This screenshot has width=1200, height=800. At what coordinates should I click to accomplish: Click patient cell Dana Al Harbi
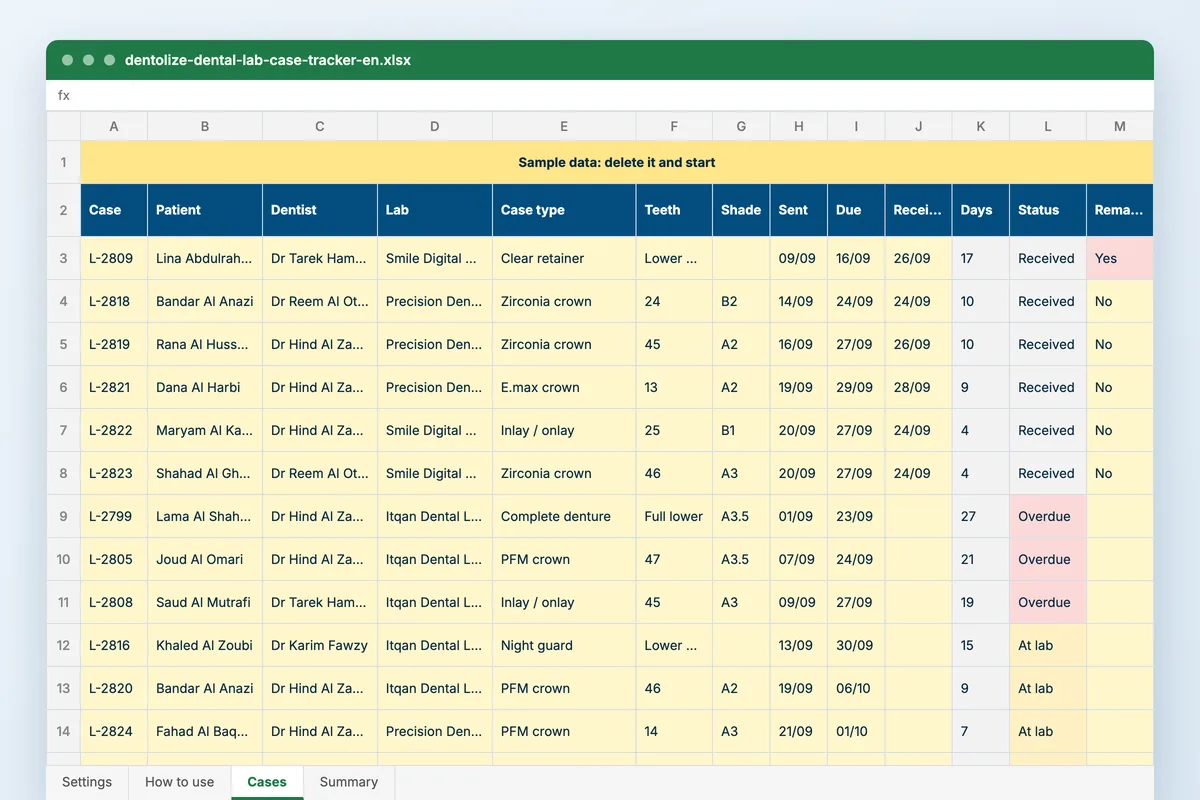coord(205,387)
